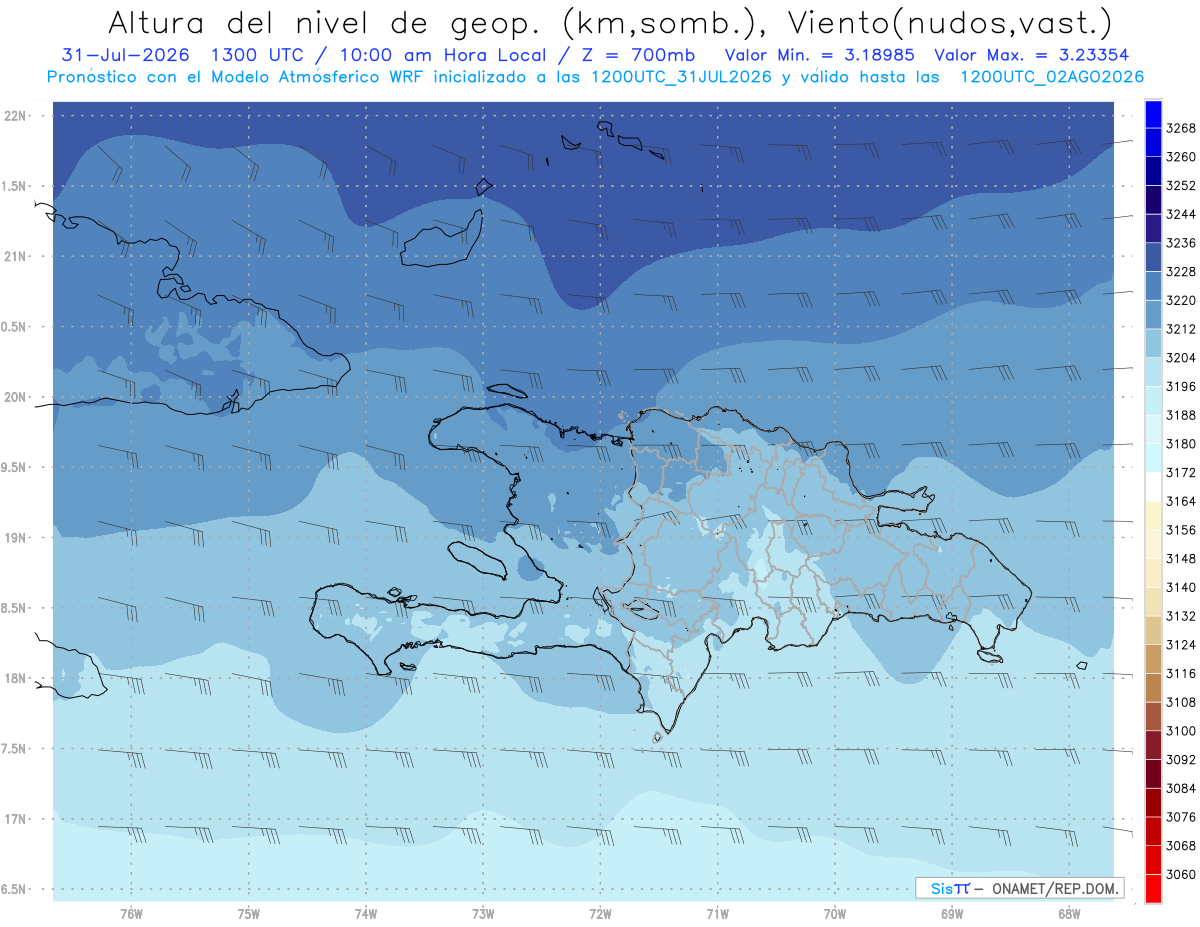Click the '20N' latitude label
The image size is (1200, 927).
pos(17,397)
